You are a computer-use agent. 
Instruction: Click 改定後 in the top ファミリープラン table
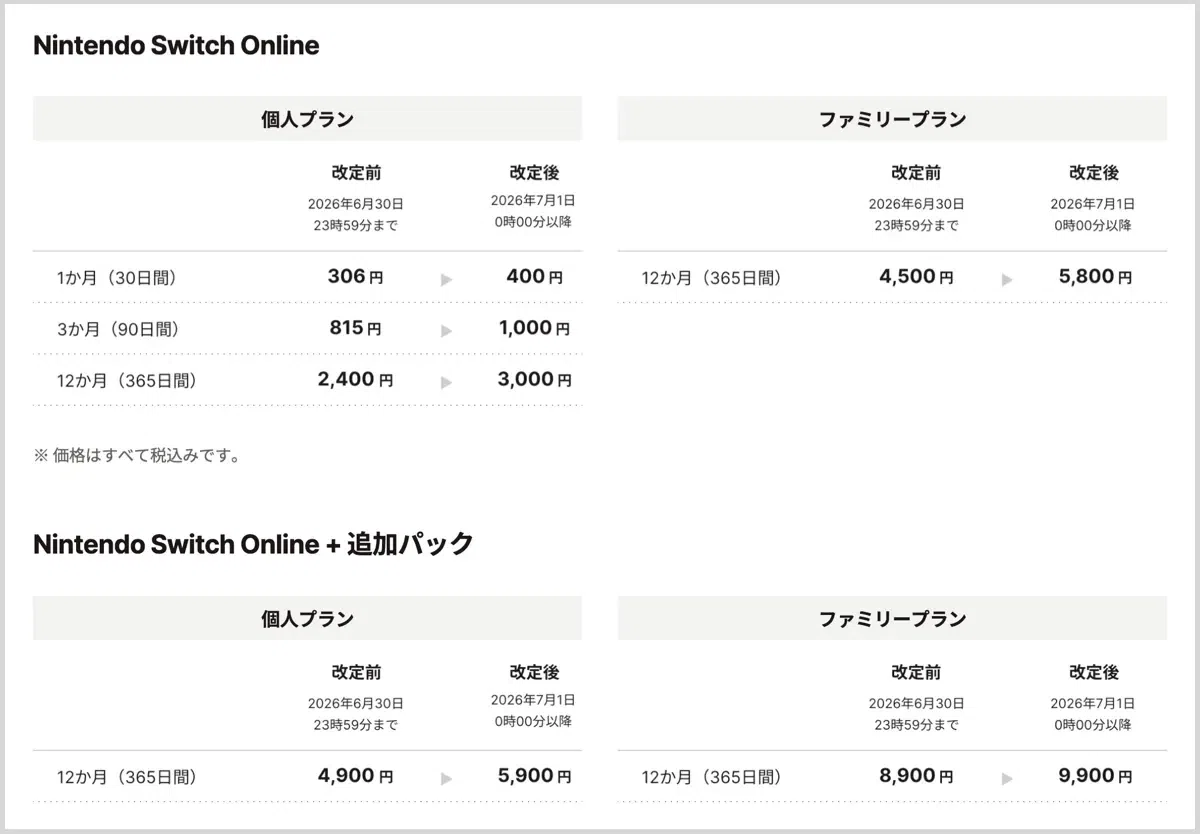(1094, 173)
